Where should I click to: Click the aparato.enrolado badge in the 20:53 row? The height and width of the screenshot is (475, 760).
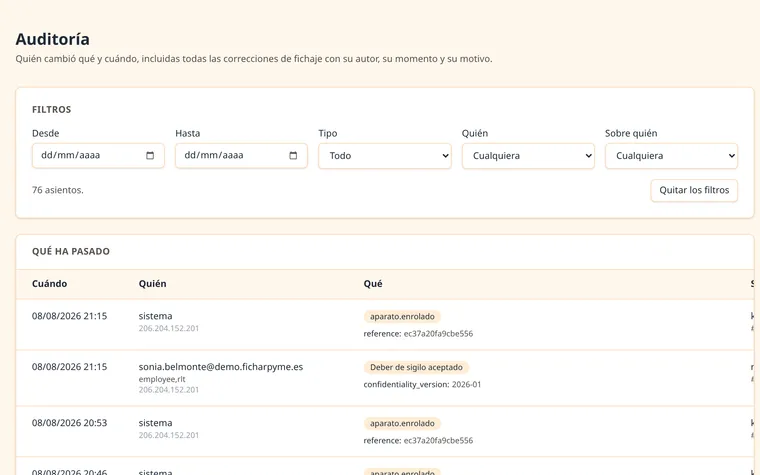(x=402, y=424)
